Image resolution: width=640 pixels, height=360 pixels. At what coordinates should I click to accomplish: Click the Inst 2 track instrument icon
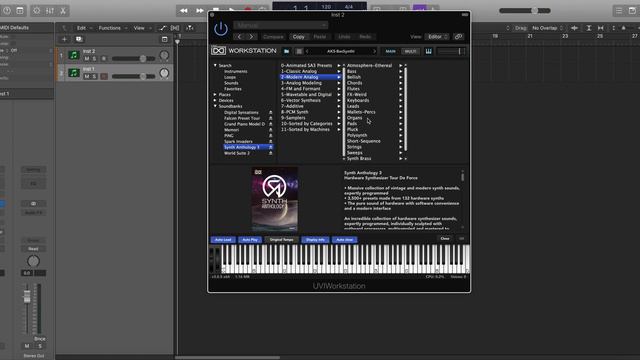[74, 55]
